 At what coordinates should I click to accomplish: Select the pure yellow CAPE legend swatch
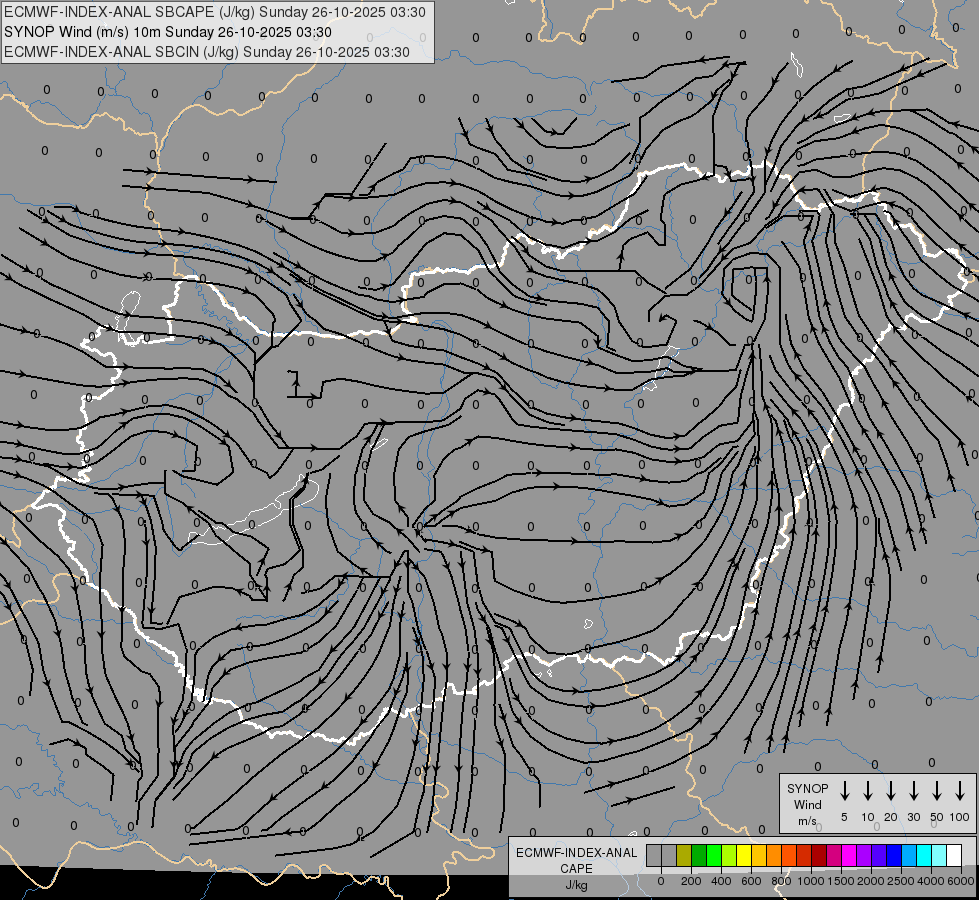[744, 855]
